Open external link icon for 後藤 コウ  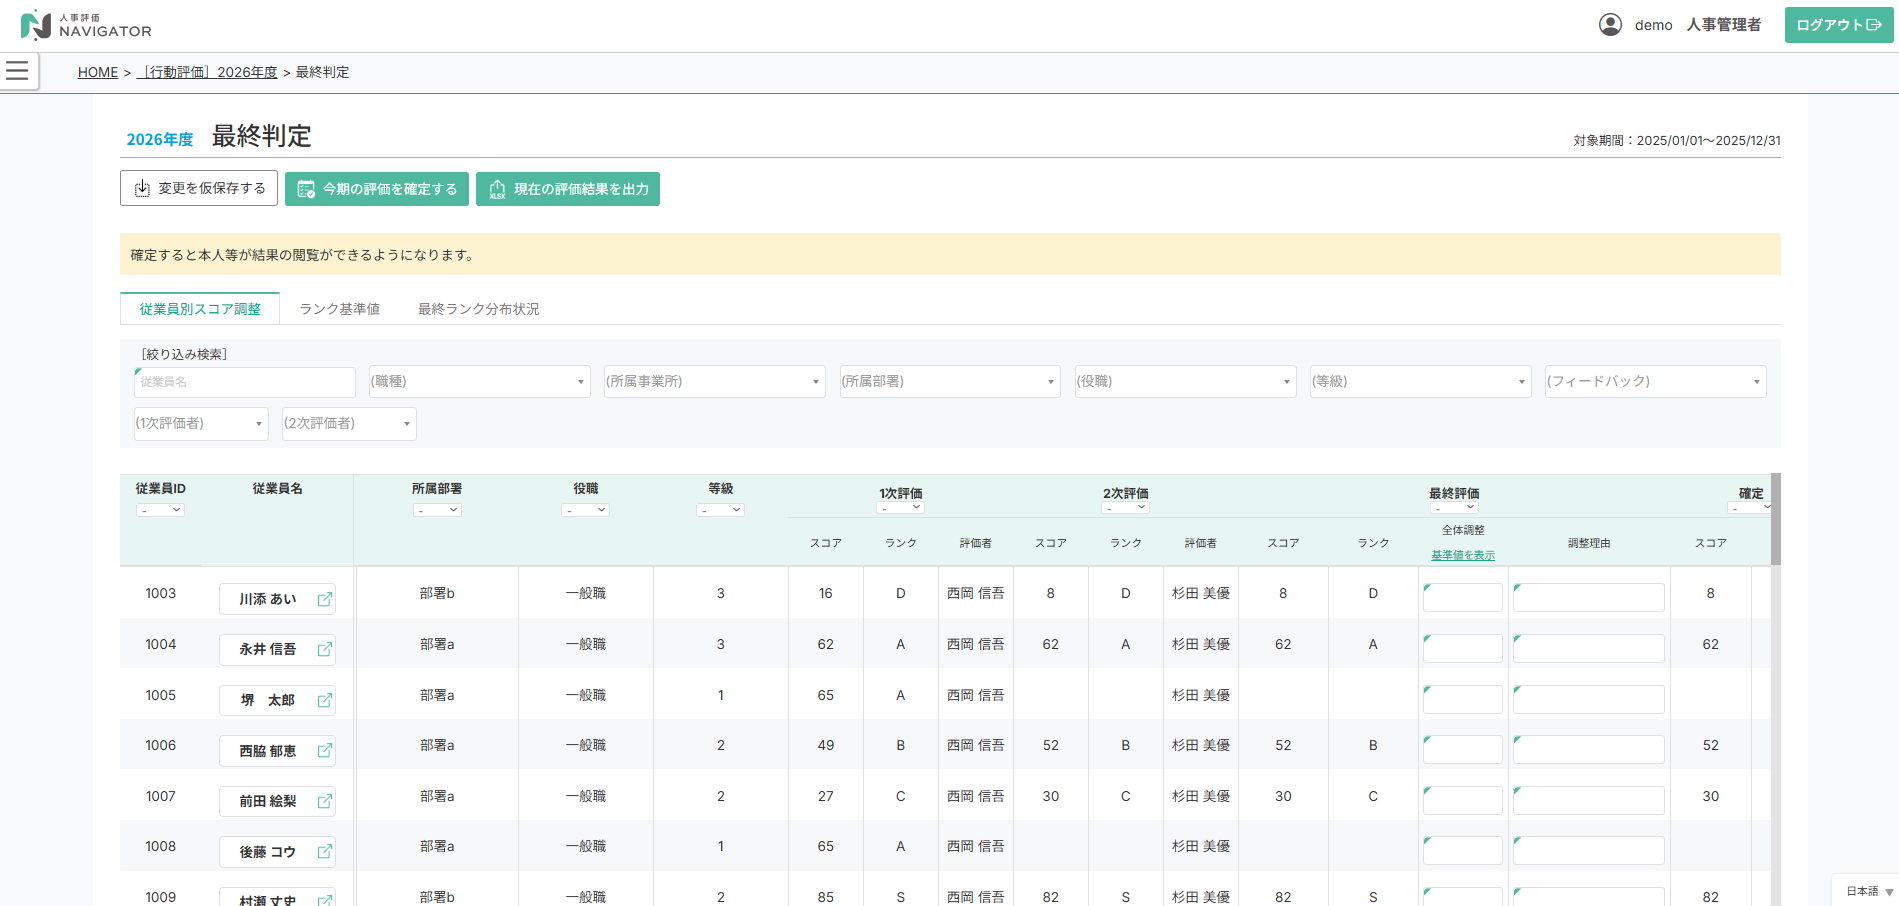[324, 852]
